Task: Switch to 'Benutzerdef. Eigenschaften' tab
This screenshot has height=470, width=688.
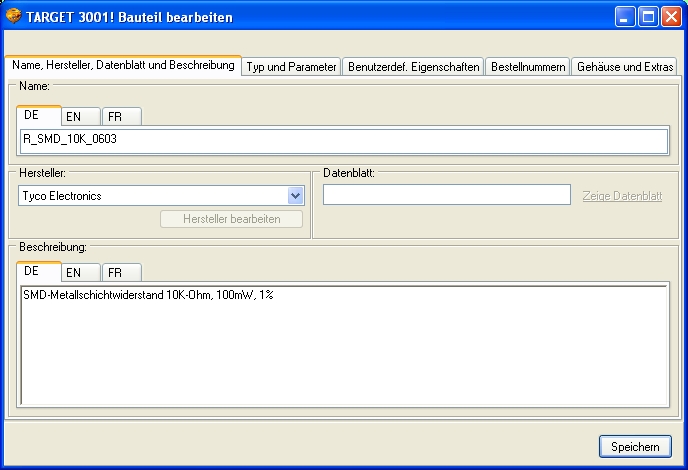Action: [413, 67]
